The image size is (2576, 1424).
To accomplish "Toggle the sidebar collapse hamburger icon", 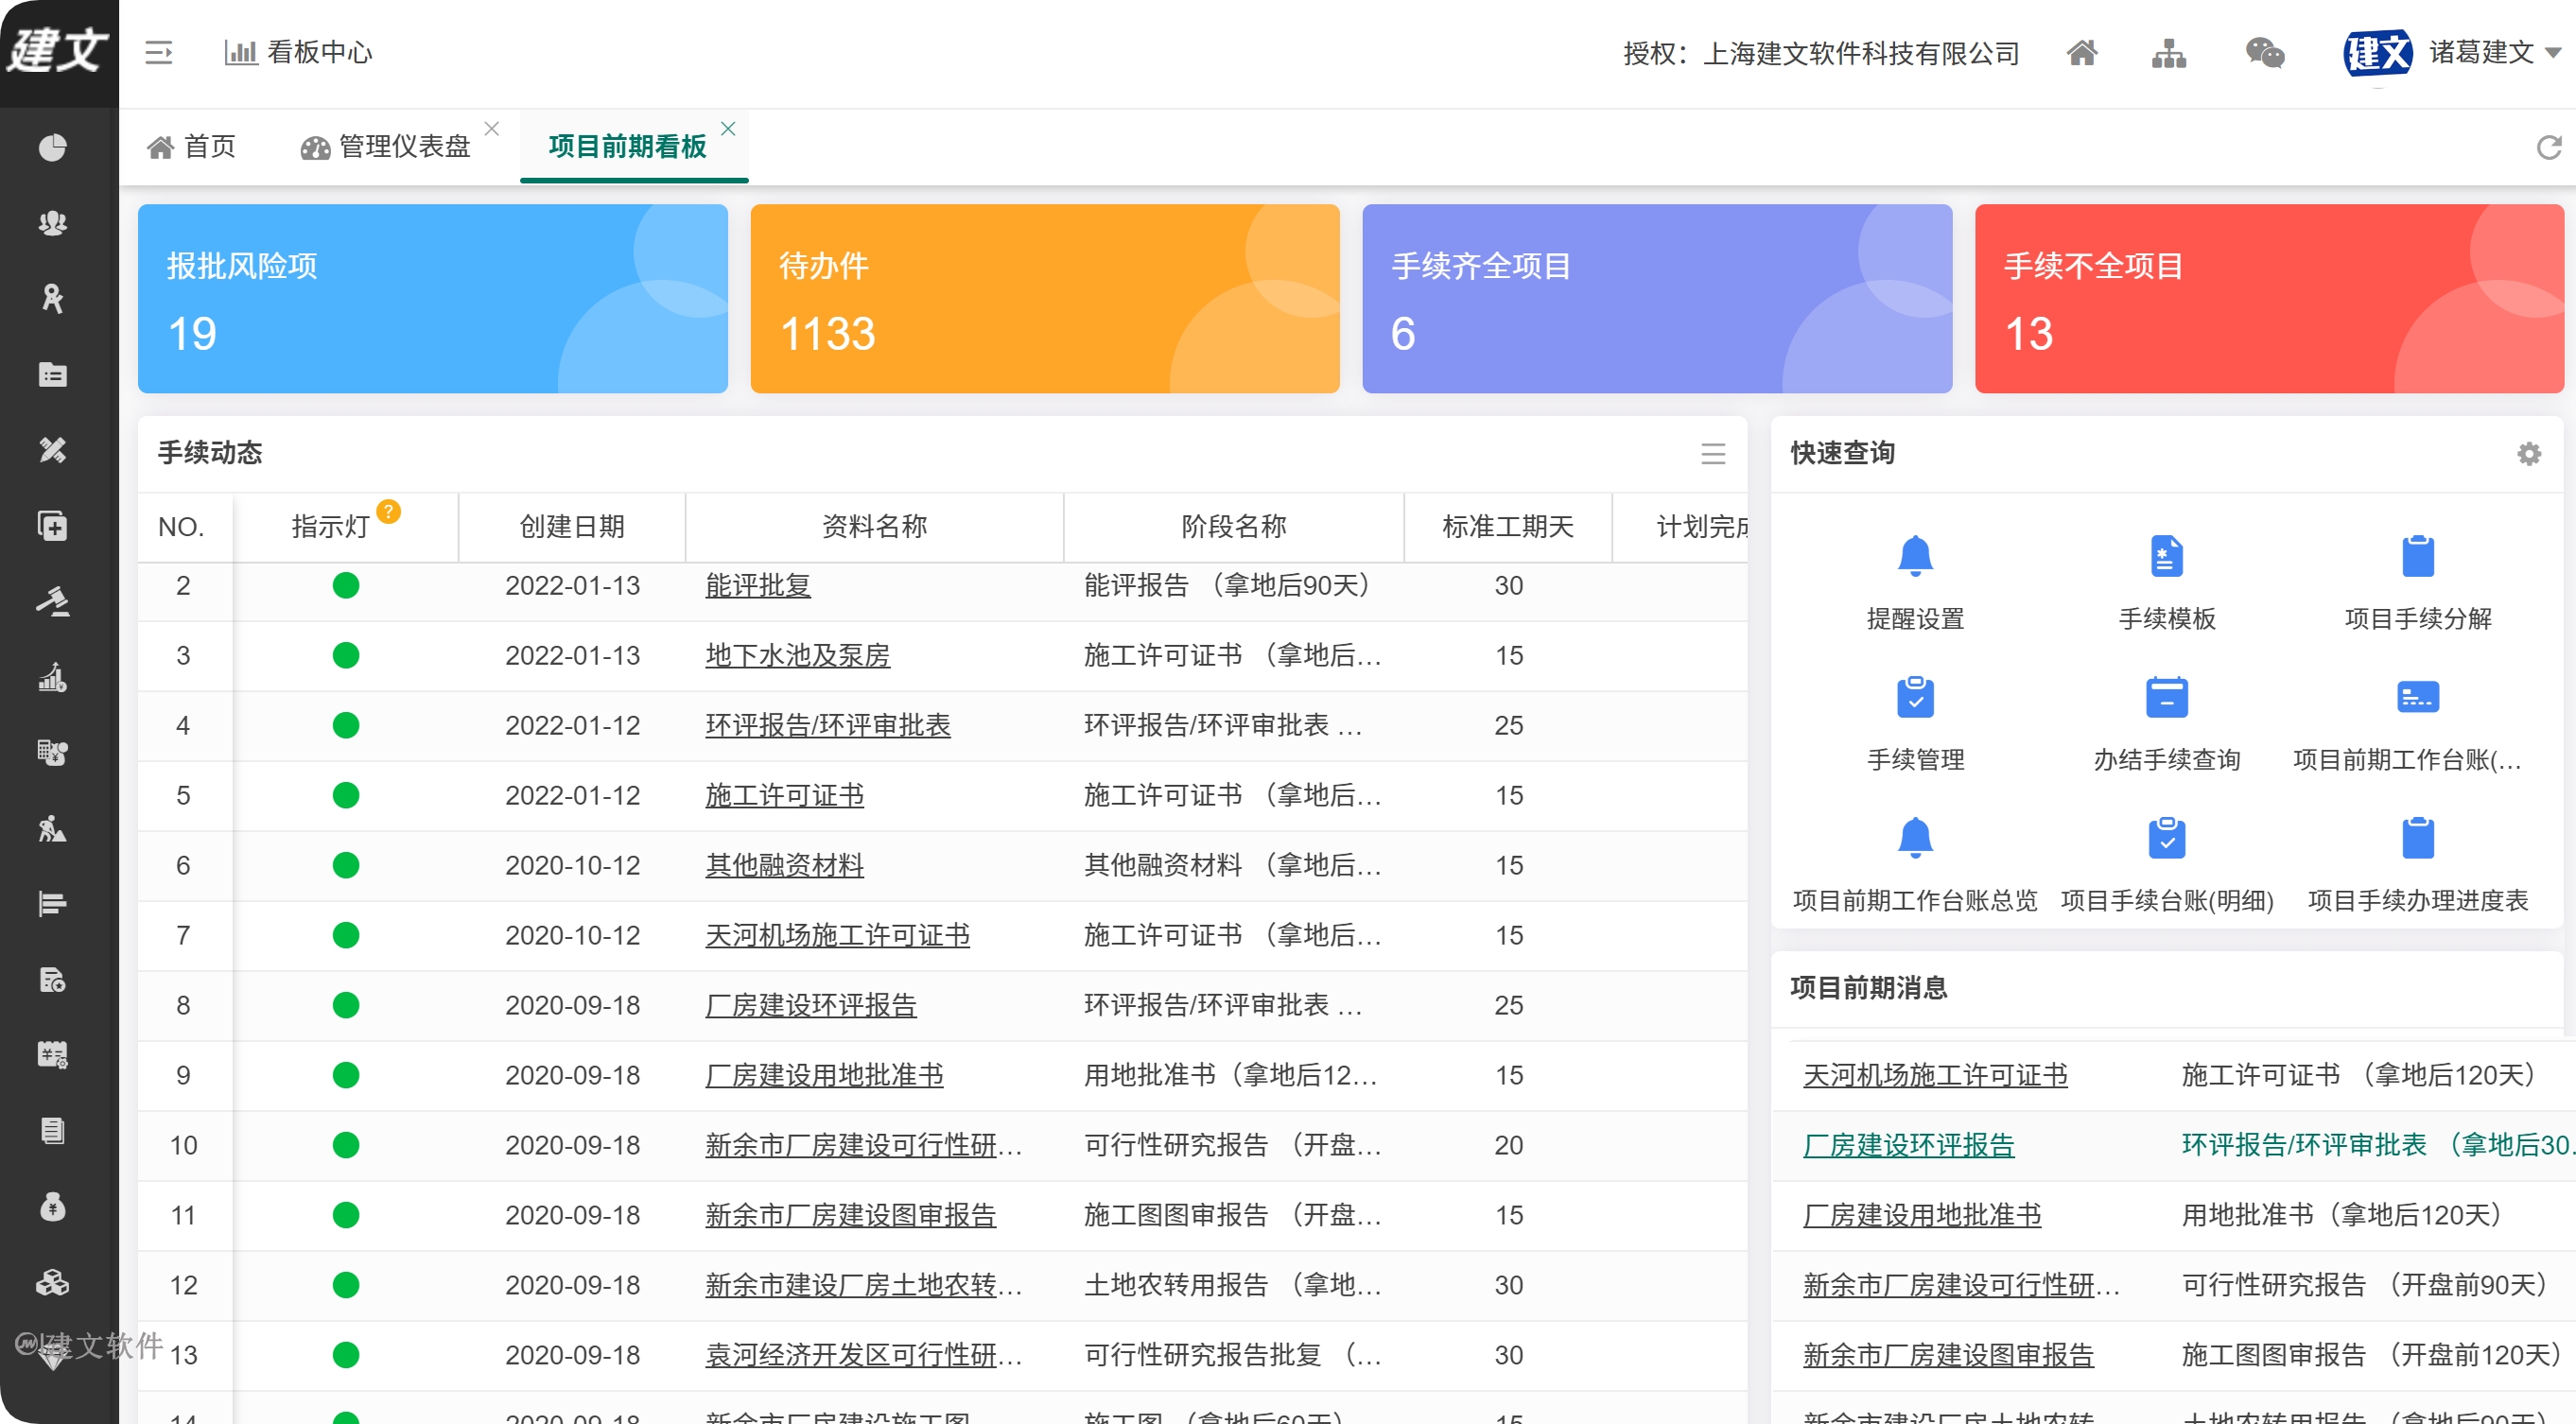I will (159, 52).
